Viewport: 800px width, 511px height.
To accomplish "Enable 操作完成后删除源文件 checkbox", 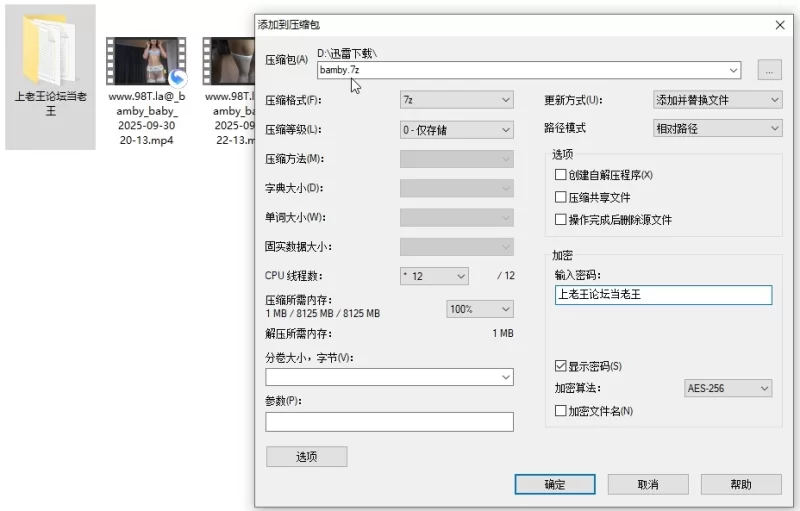I will coord(560,220).
